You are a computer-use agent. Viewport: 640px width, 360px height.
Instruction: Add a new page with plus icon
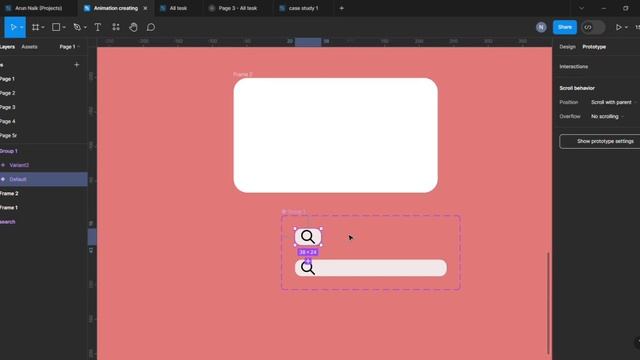coord(77,65)
